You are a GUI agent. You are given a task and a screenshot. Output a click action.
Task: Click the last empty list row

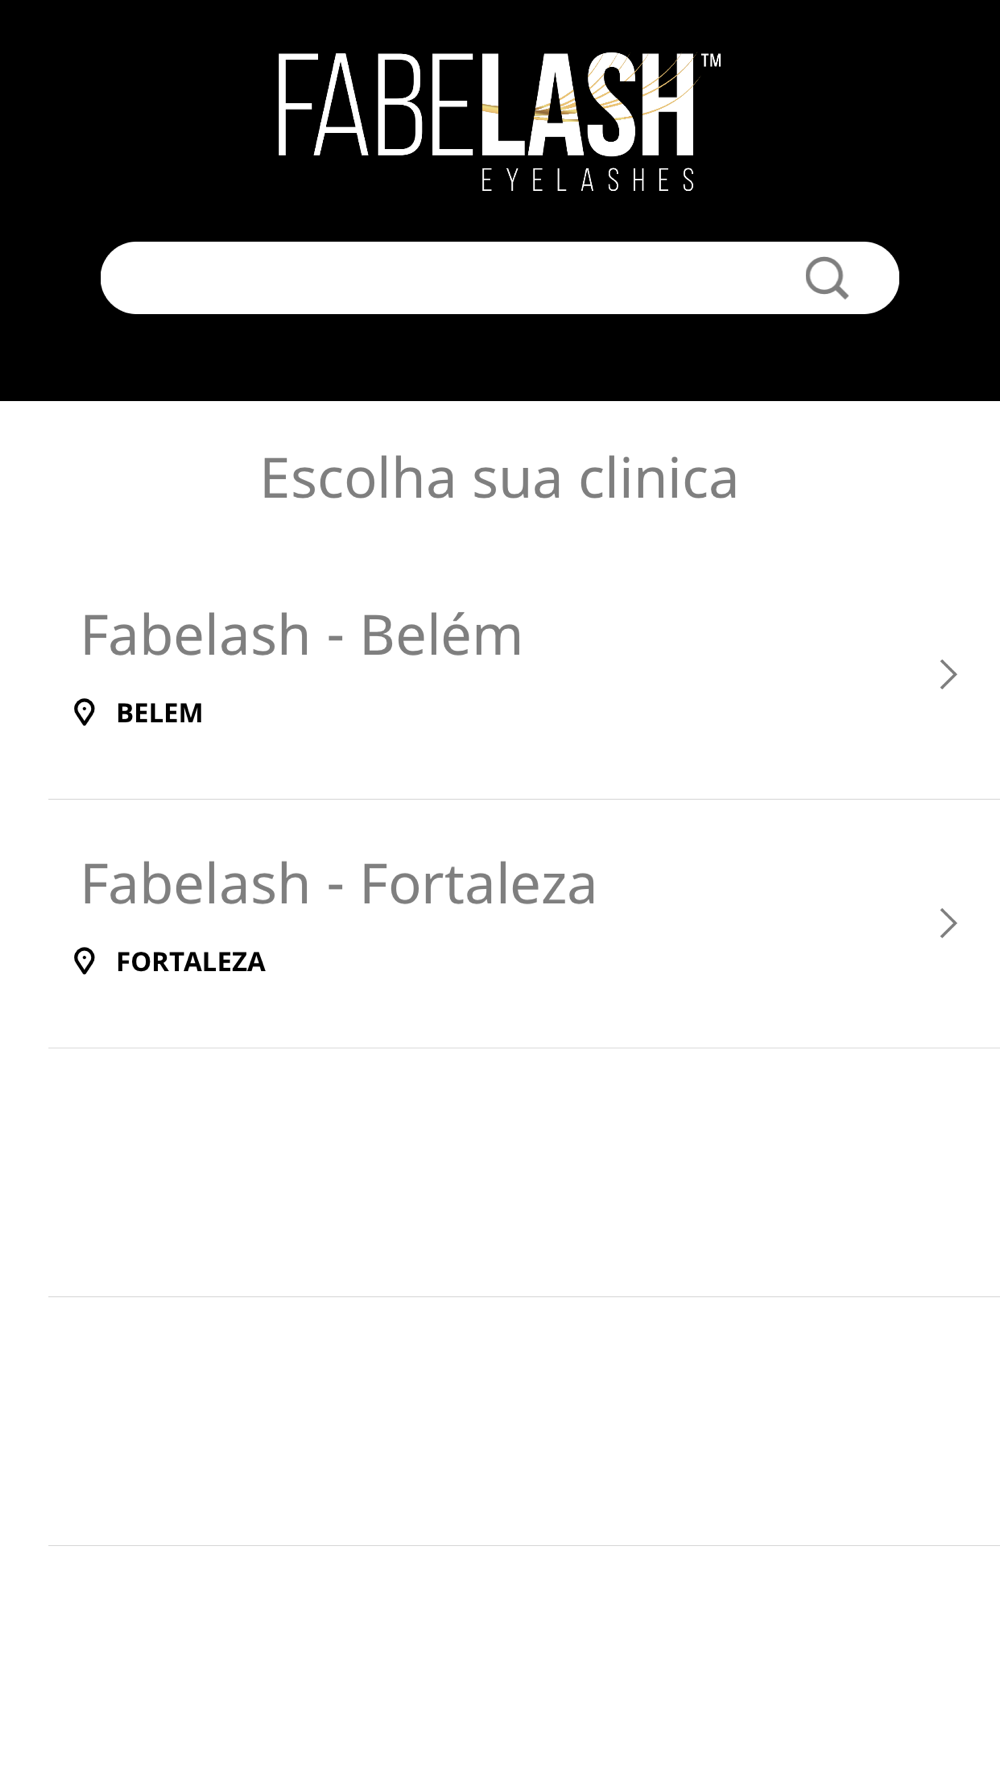(x=520, y=1421)
